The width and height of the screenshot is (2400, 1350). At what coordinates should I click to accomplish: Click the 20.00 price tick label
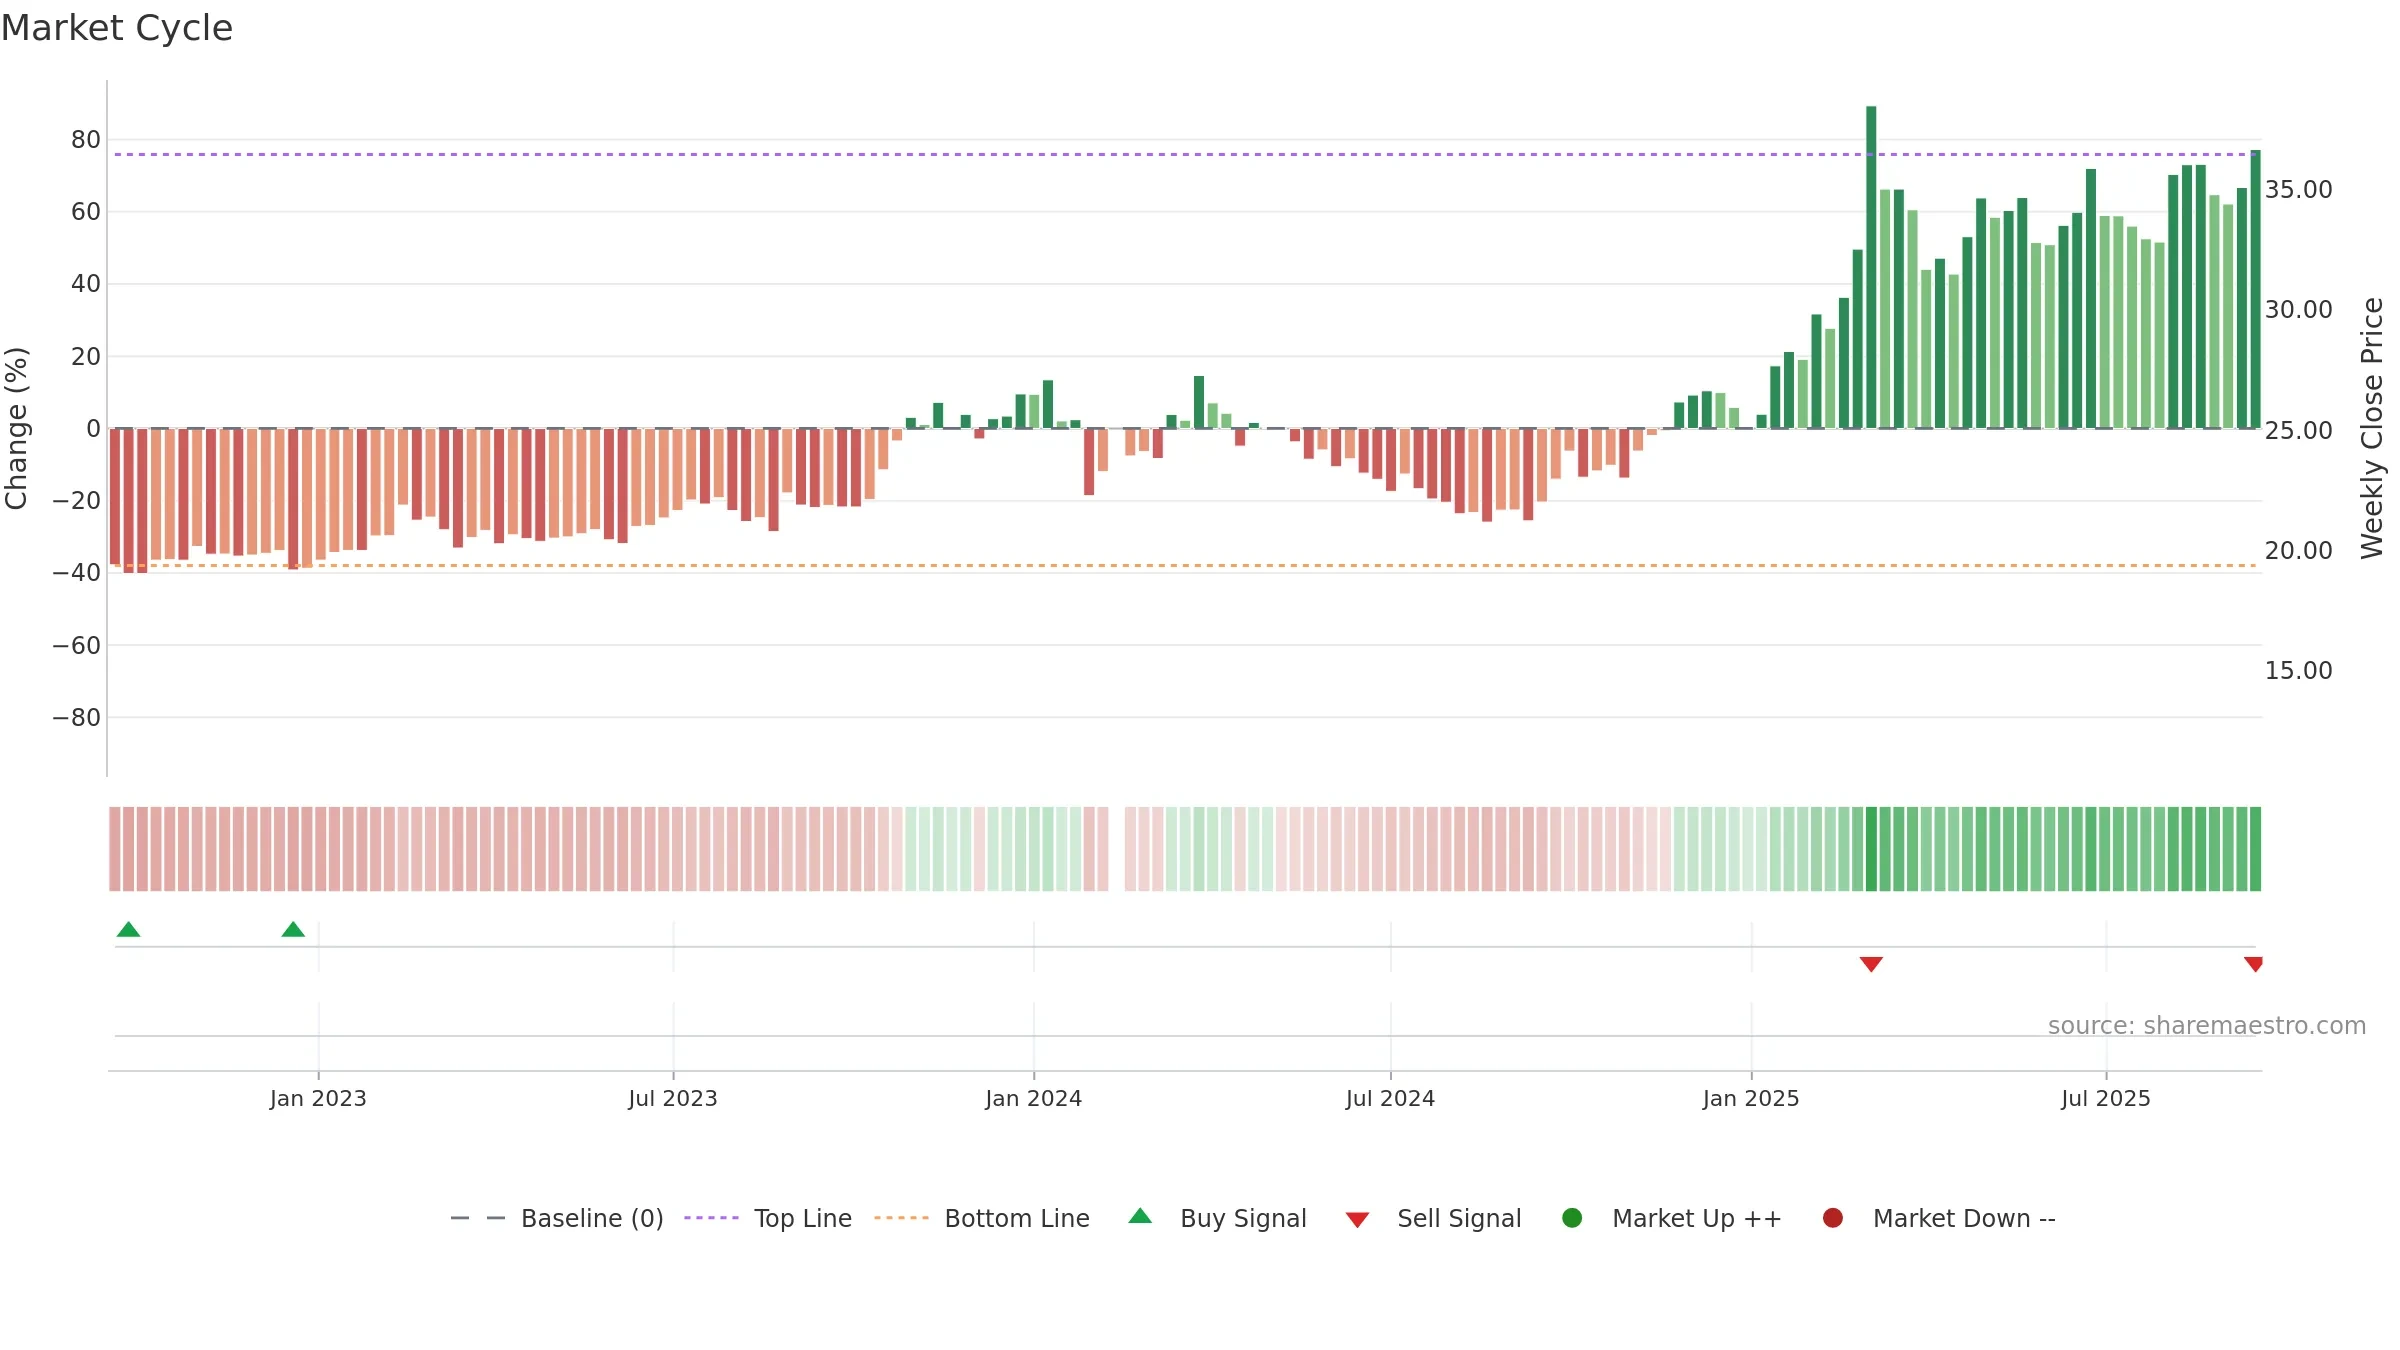coord(2298,550)
